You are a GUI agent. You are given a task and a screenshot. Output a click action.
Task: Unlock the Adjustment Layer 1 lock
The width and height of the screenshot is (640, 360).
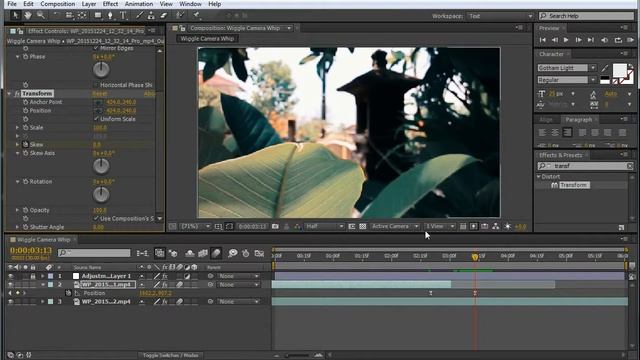33,276
